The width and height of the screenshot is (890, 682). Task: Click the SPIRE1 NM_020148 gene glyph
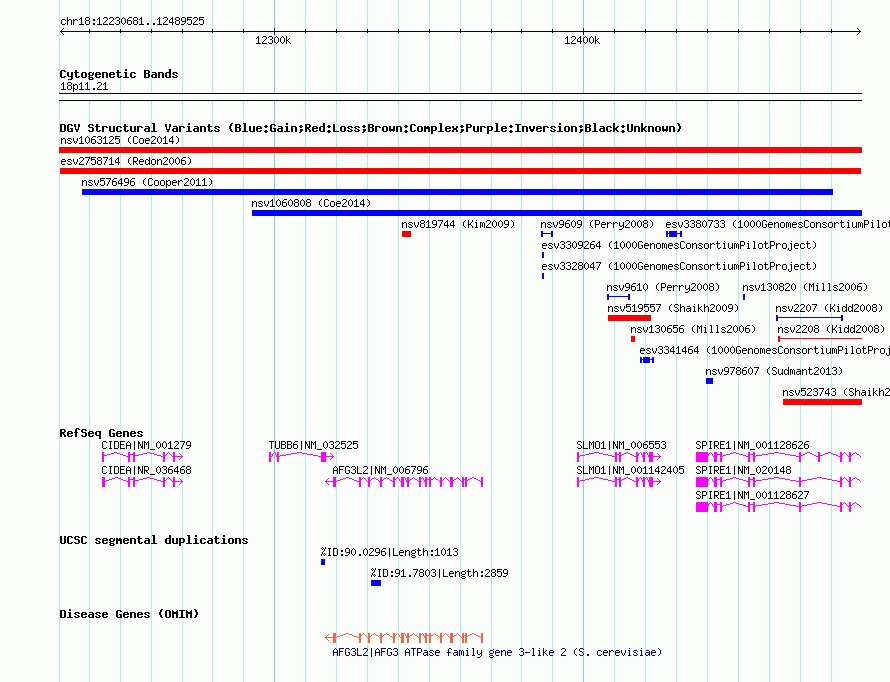coord(779,482)
